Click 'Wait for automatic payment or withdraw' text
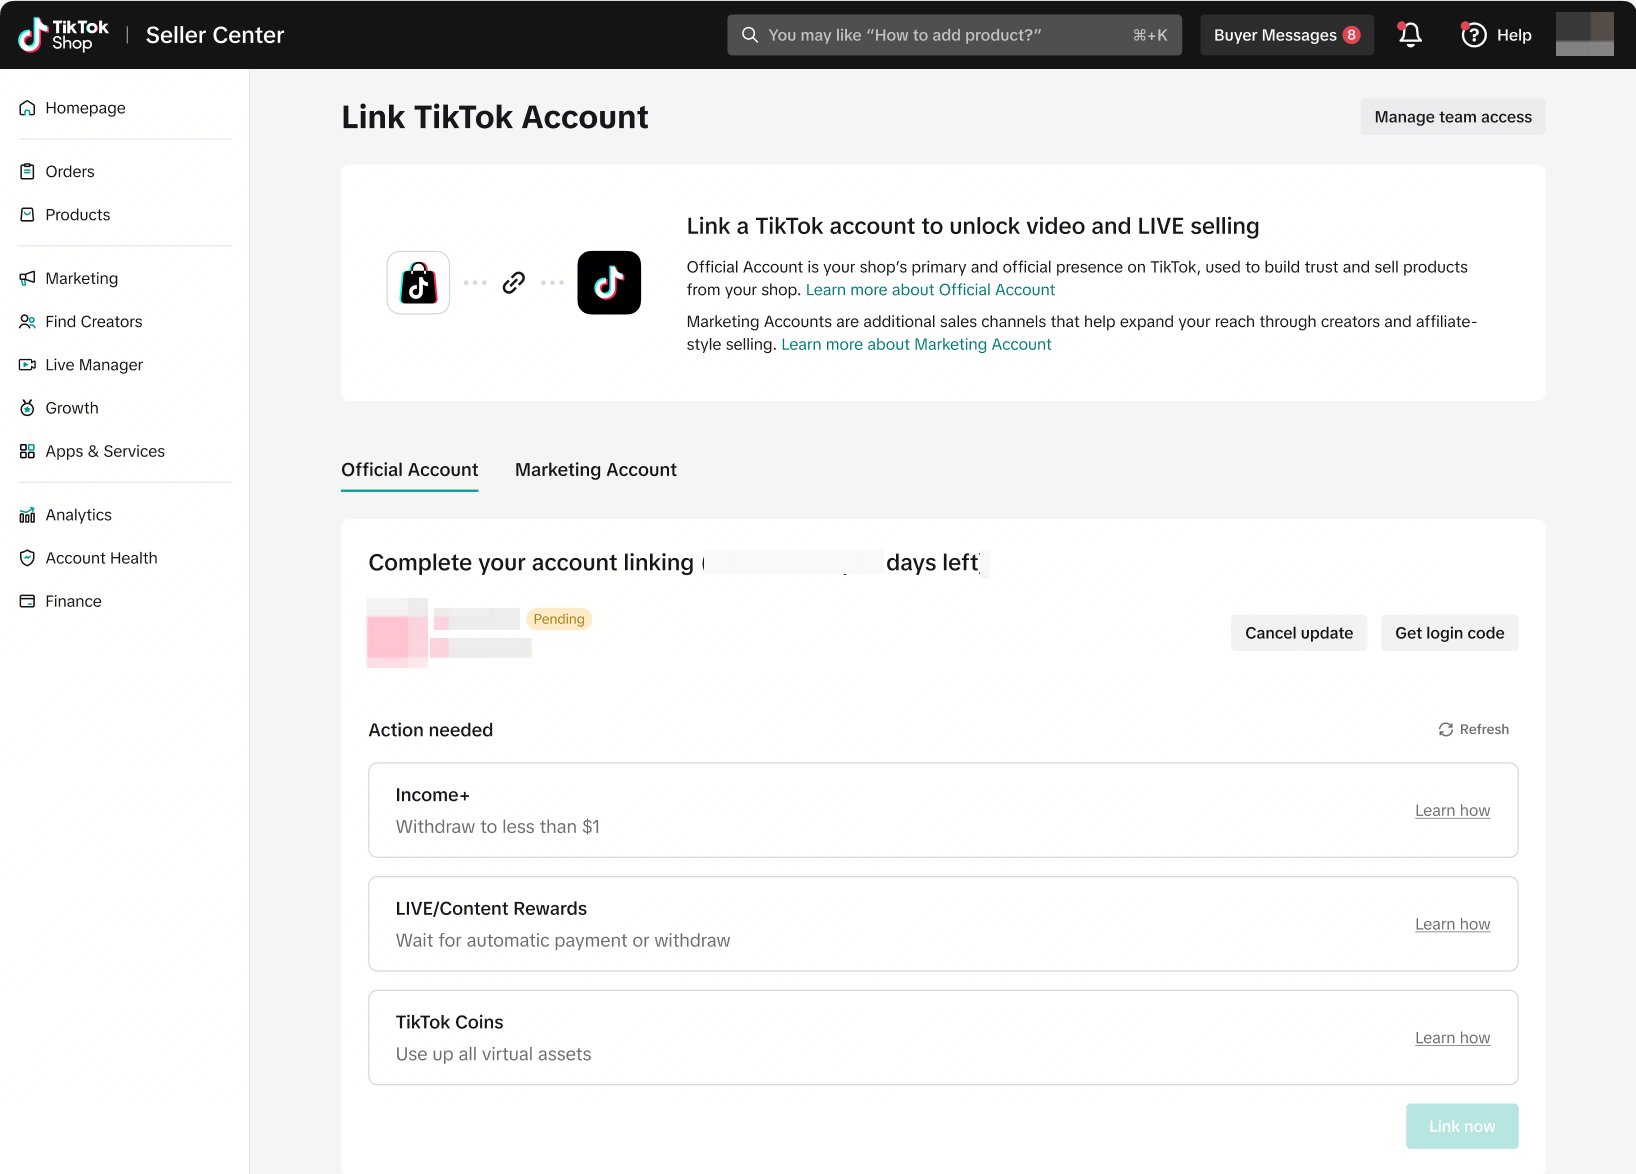The height and width of the screenshot is (1174, 1636). (563, 941)
